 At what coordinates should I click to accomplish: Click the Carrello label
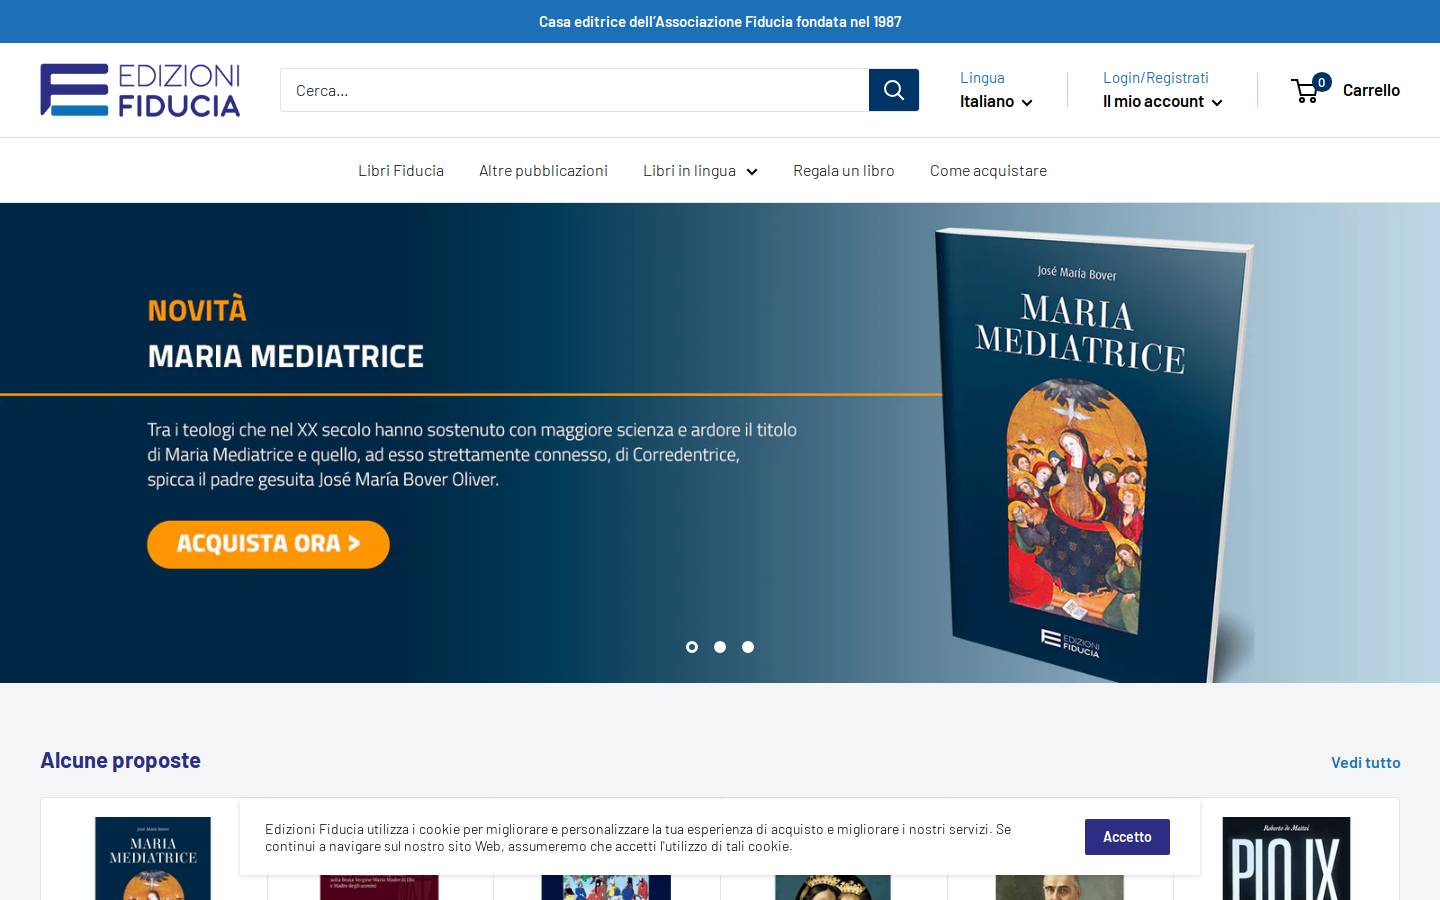(1371, 90)
